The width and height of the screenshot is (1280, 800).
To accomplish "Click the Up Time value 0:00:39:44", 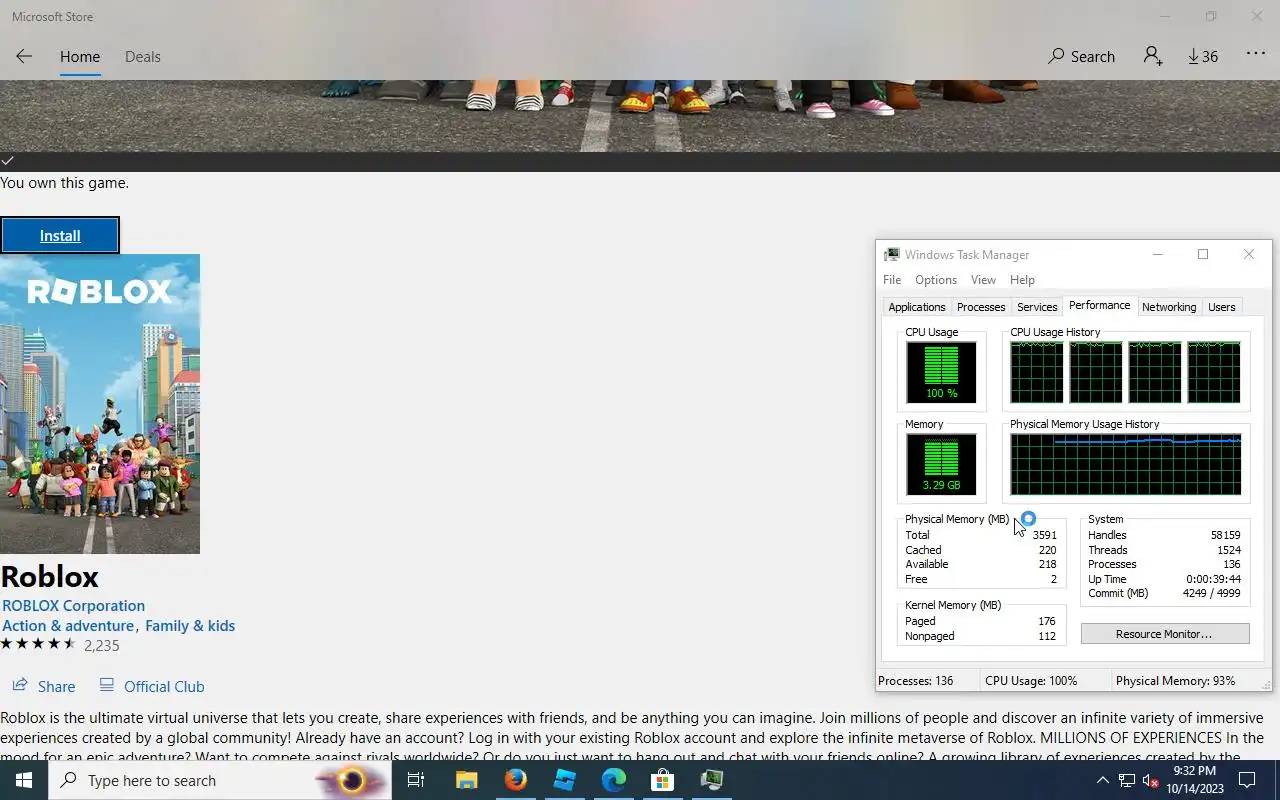I will [1213, 579].
